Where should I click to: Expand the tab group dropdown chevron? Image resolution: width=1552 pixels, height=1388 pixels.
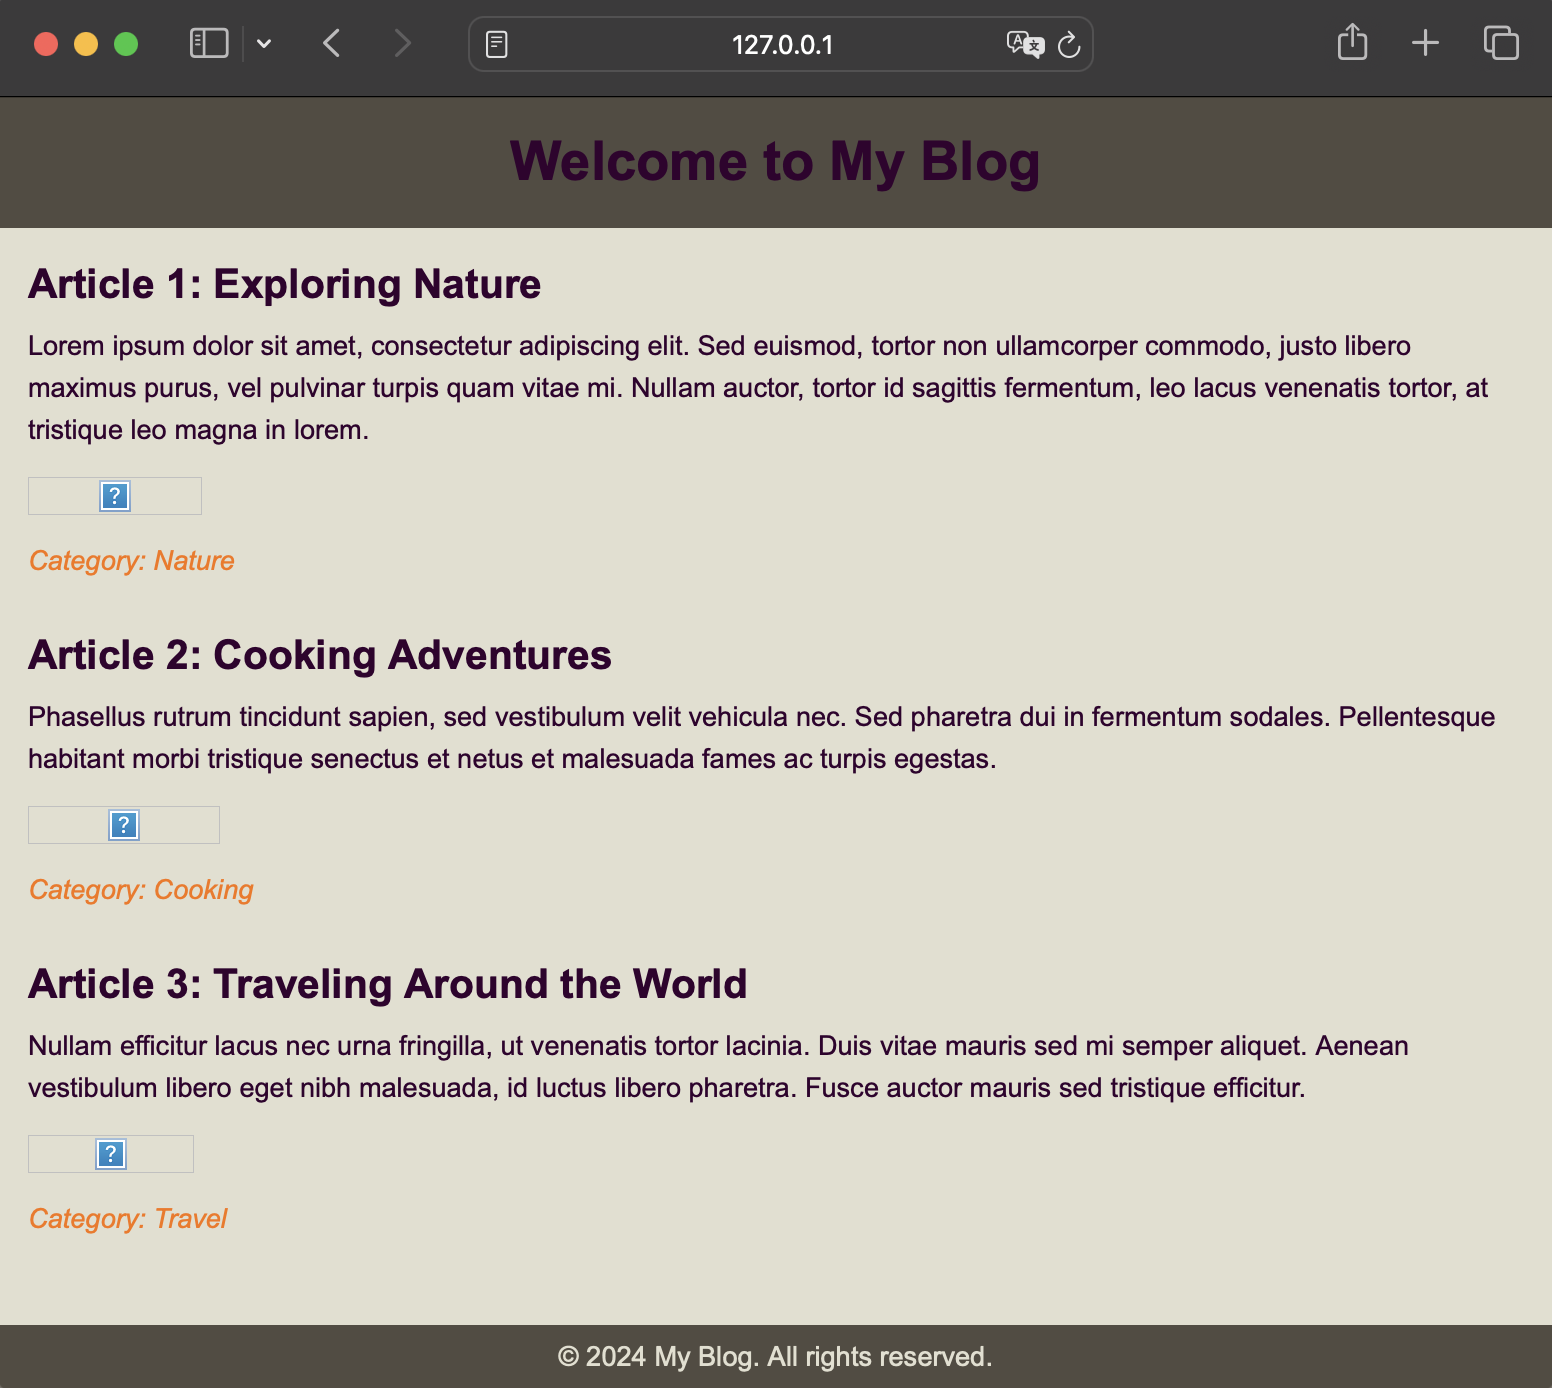tap(264, 44)
